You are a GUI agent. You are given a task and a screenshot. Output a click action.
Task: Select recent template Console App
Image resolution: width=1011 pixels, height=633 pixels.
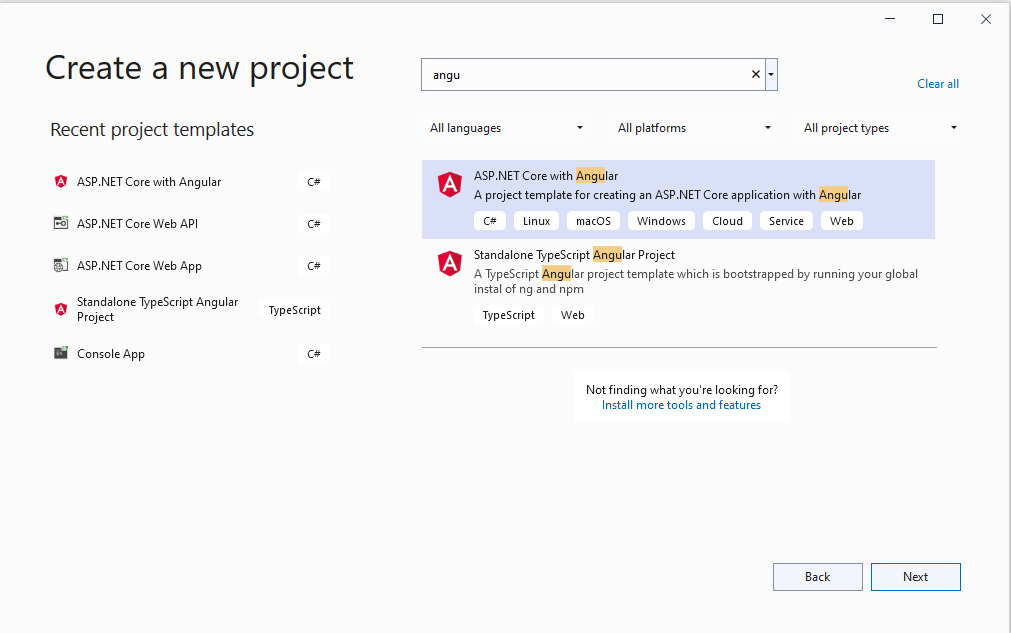tap(191, 354)
